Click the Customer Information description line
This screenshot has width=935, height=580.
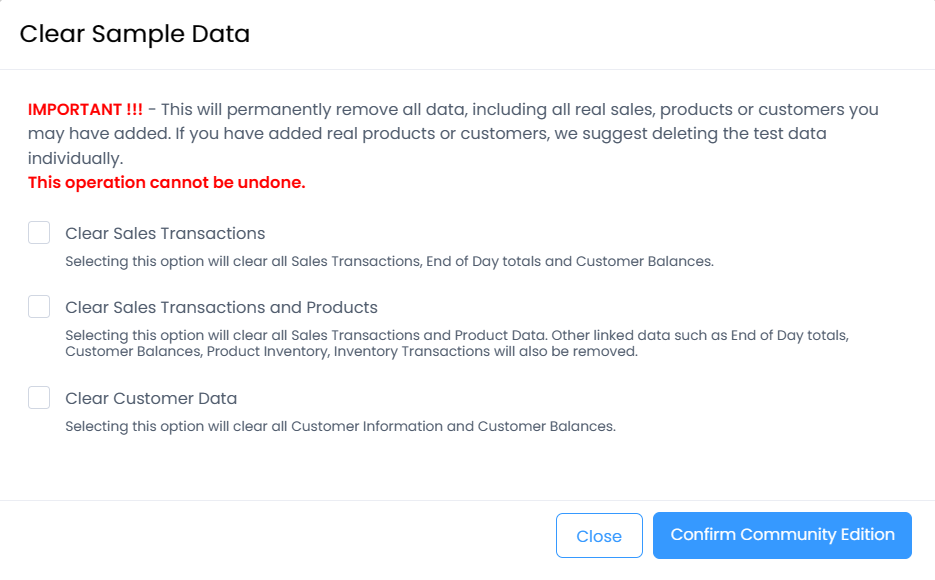340,426
